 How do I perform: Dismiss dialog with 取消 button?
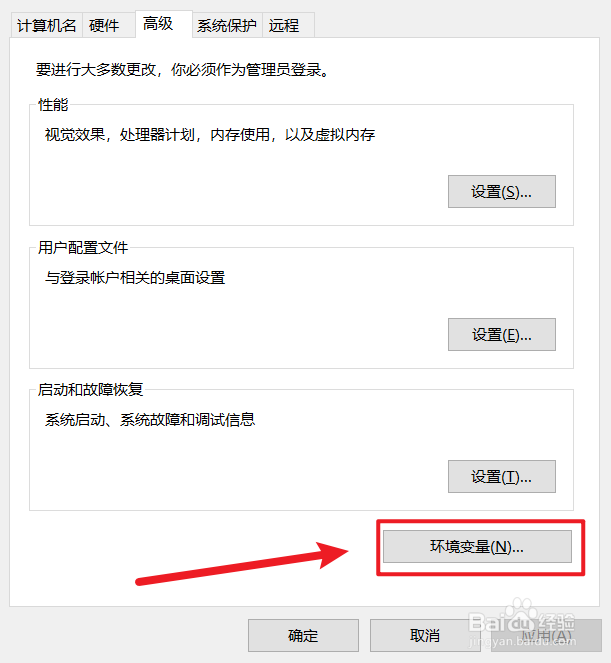pos(425,635)
